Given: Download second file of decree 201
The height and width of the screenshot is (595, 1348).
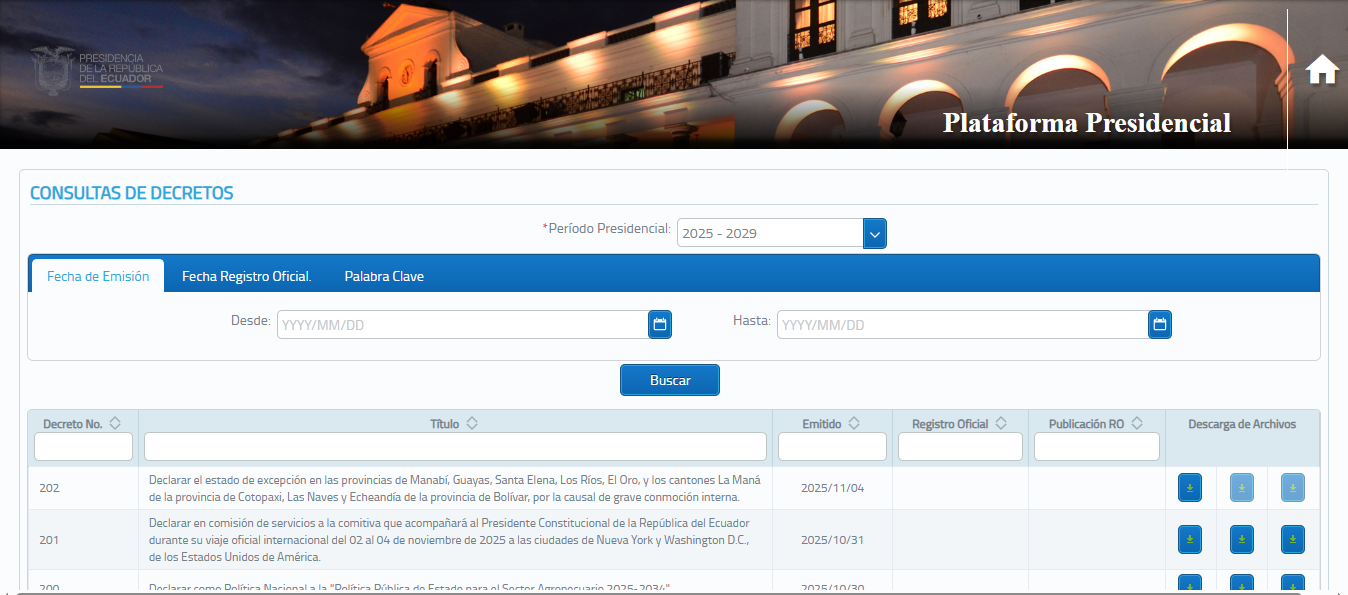Looking at the screenshot, I should point(1241,540).
